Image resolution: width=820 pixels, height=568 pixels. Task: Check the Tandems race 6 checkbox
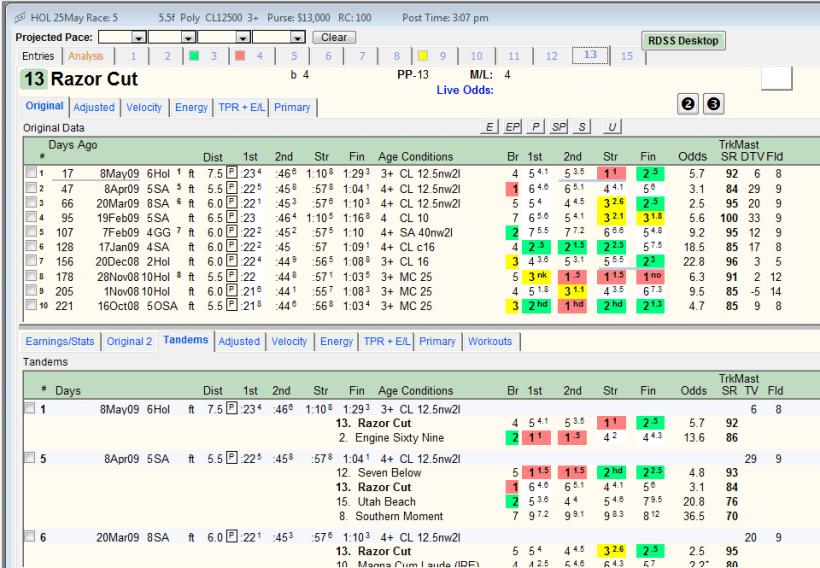(30, 536)
